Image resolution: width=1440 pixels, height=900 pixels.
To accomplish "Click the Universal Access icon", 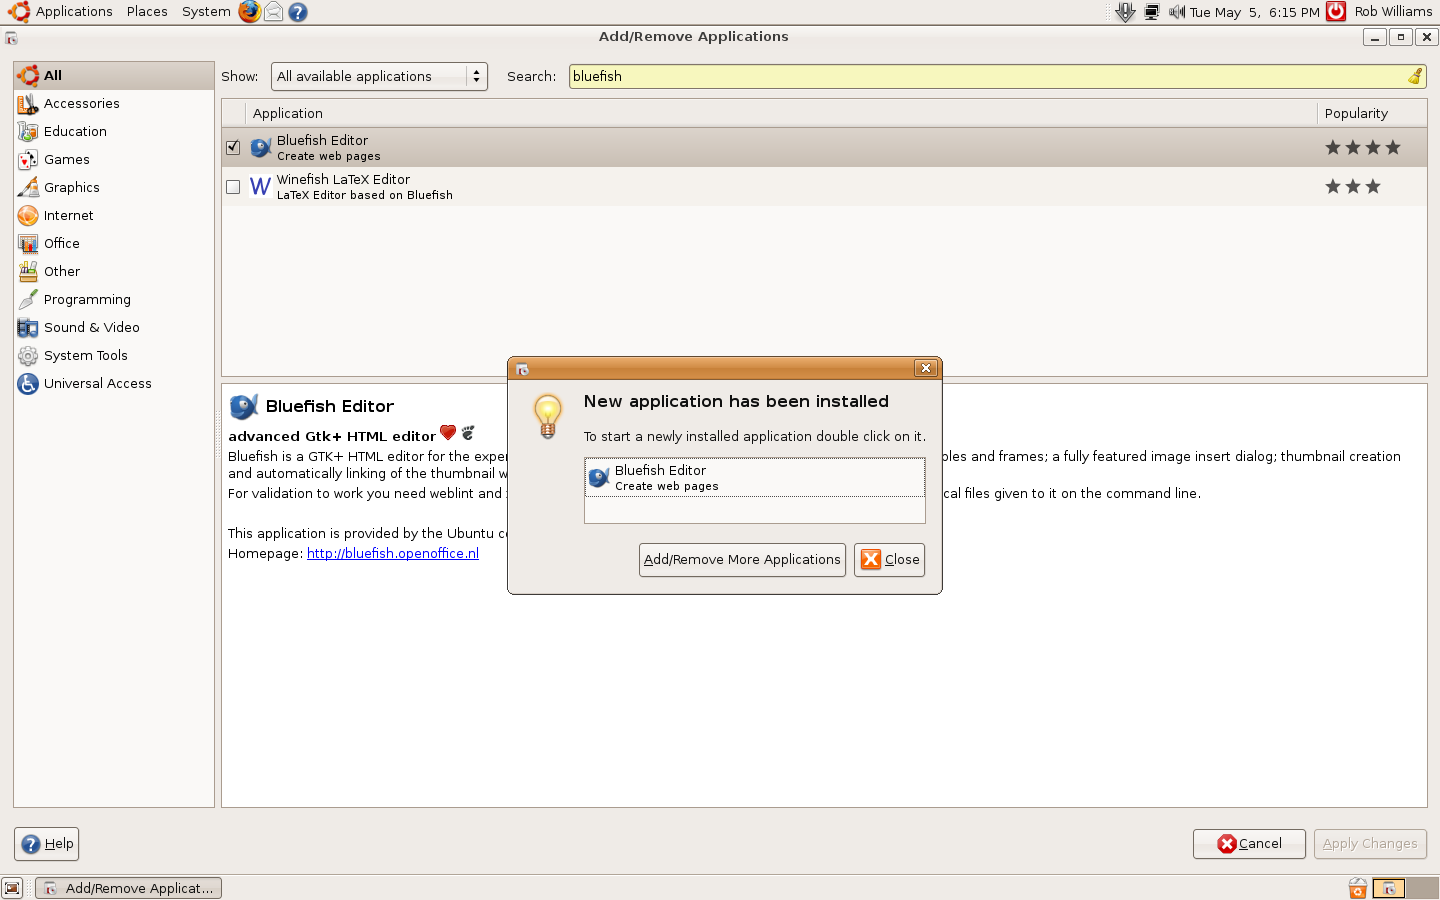I will pos(28,384).
